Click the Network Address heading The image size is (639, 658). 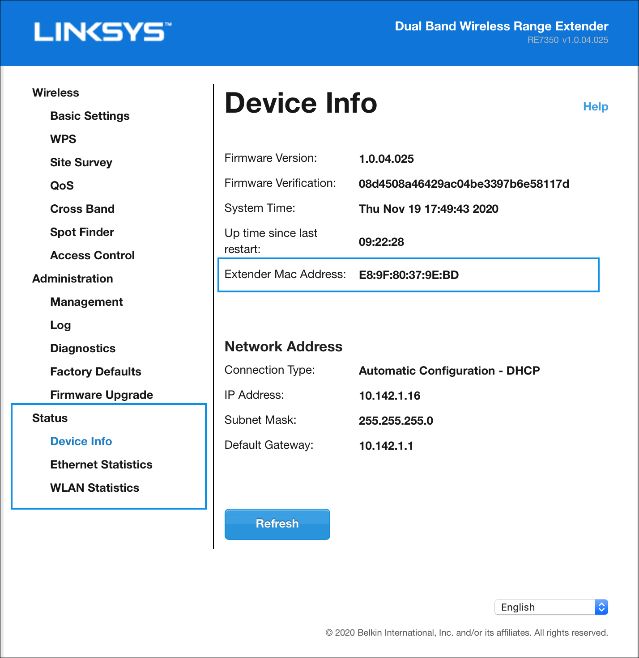pyautogui.click(x=284, y=347)
